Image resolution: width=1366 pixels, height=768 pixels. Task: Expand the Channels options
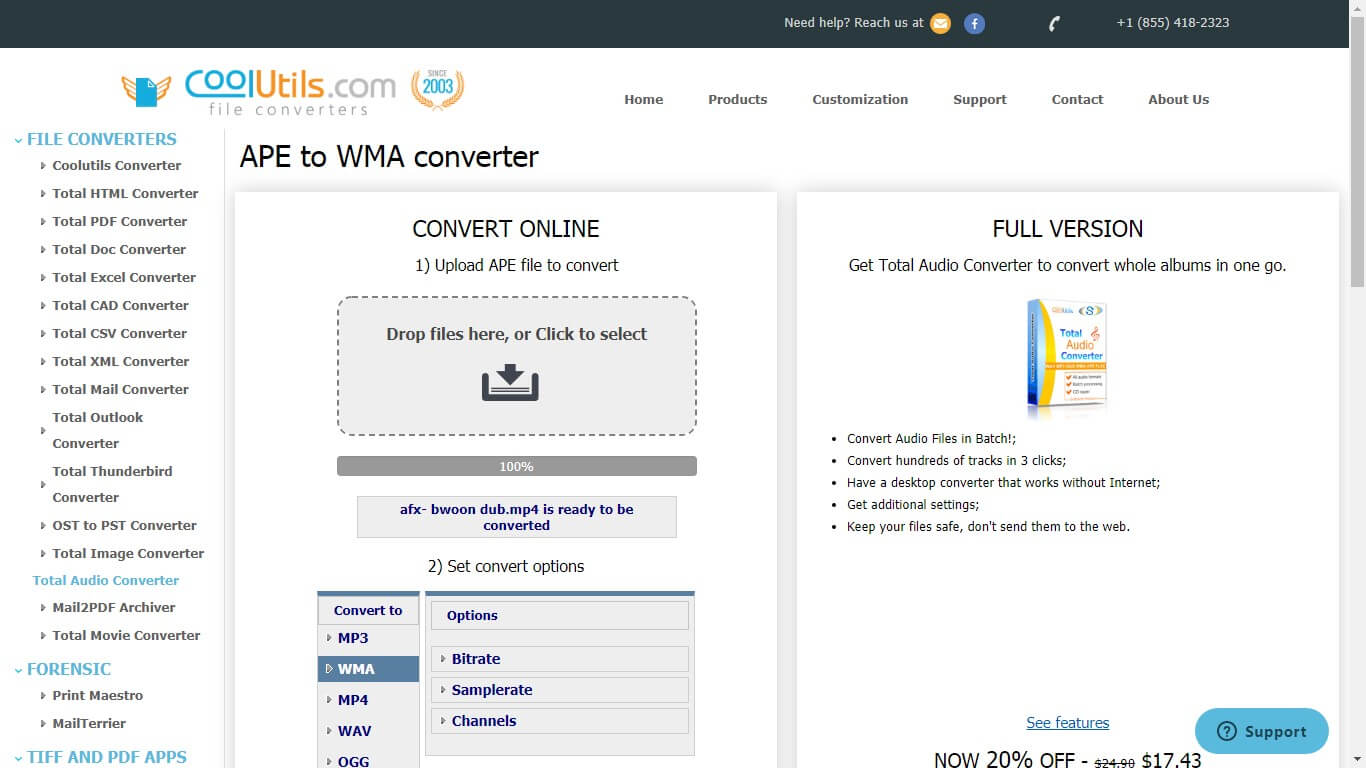click(x=560, y=721)
